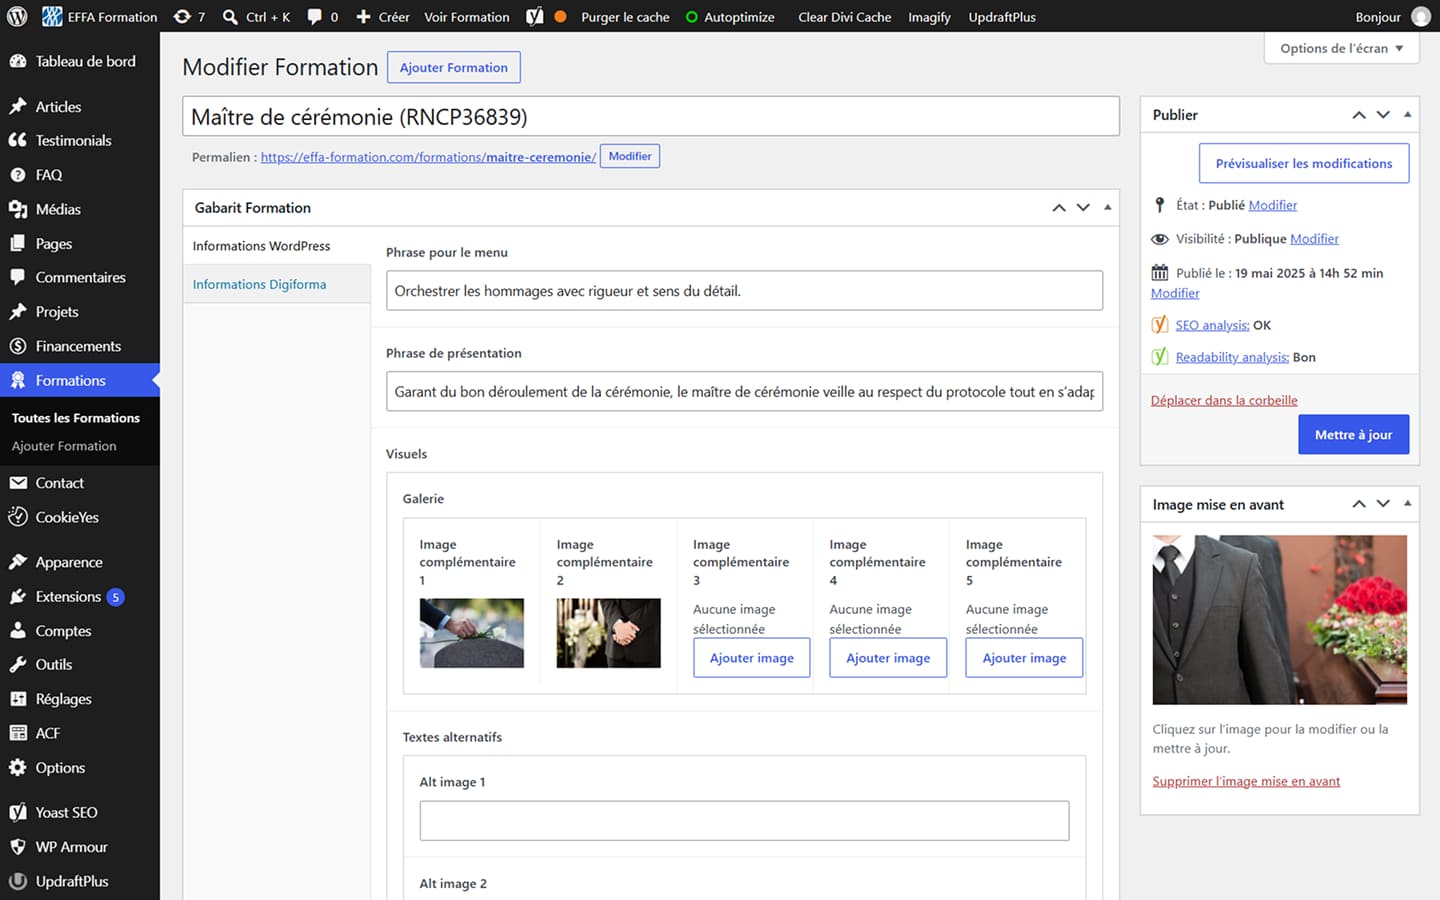Click the Testimonials quote icon
This screenshot has height=900, width=1440.
pyautogui.click(x=18, y=140)
